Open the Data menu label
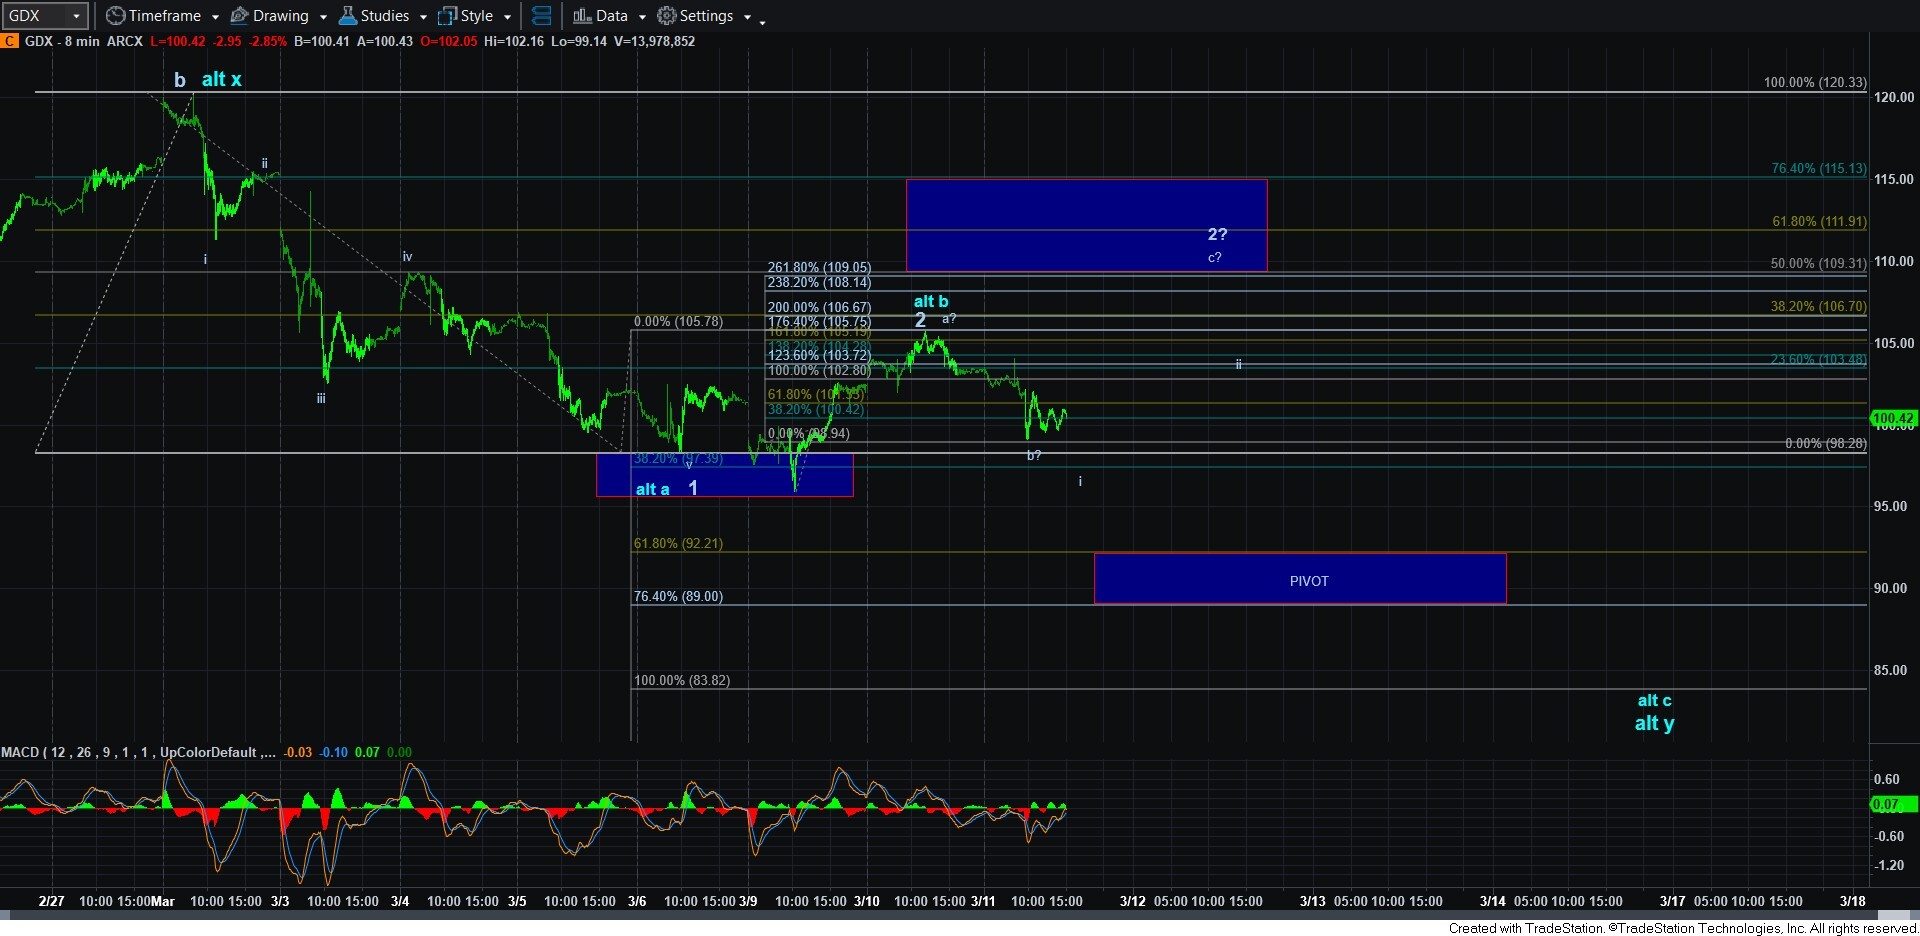Screen dimensions: 1920x936 tap(611, 16)
